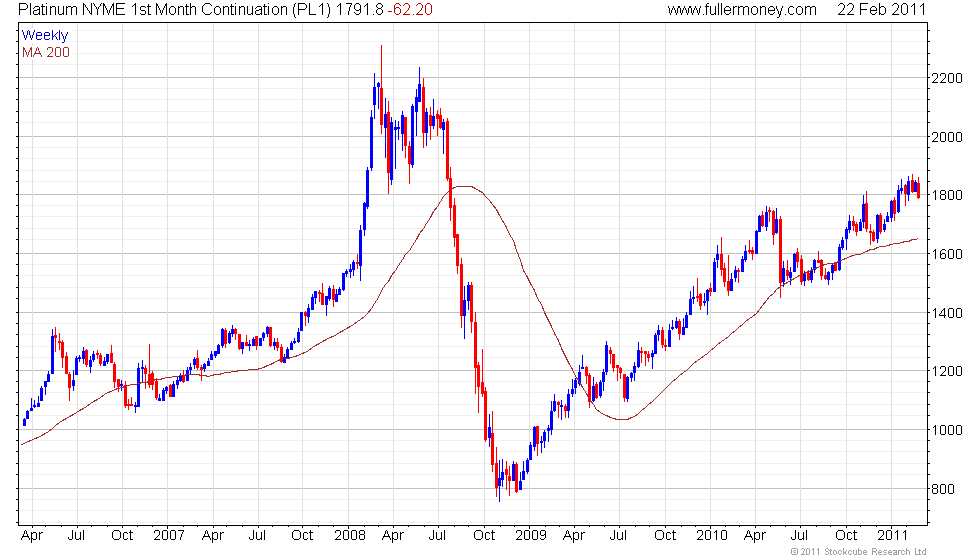Click the 1600 price axis label

tap(946, 254)
